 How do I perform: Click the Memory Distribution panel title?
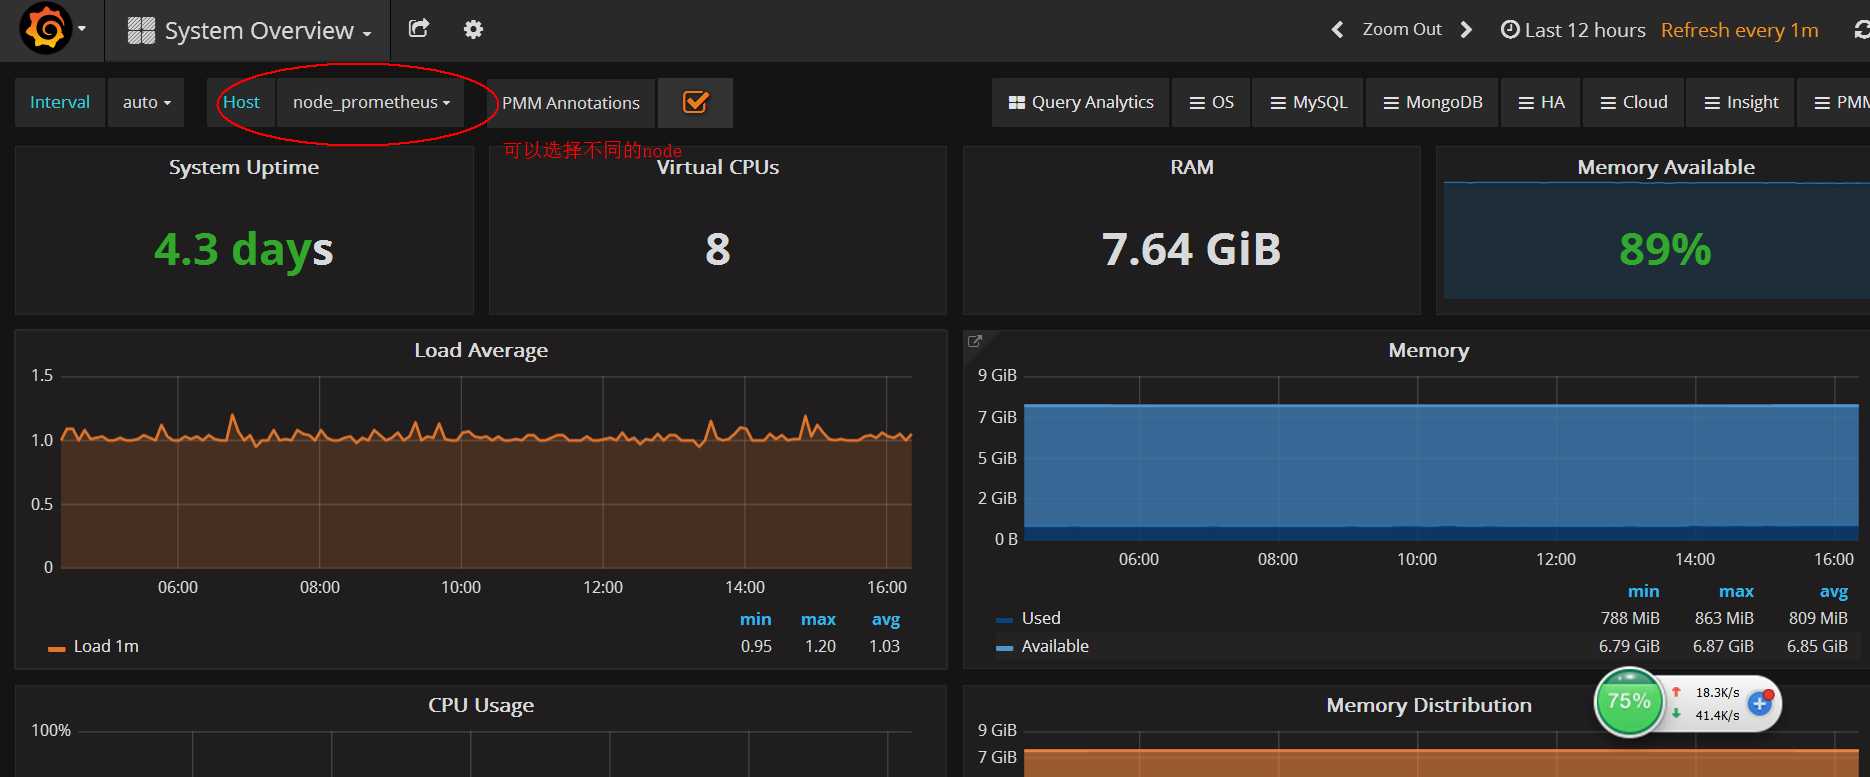(1428, 705)
